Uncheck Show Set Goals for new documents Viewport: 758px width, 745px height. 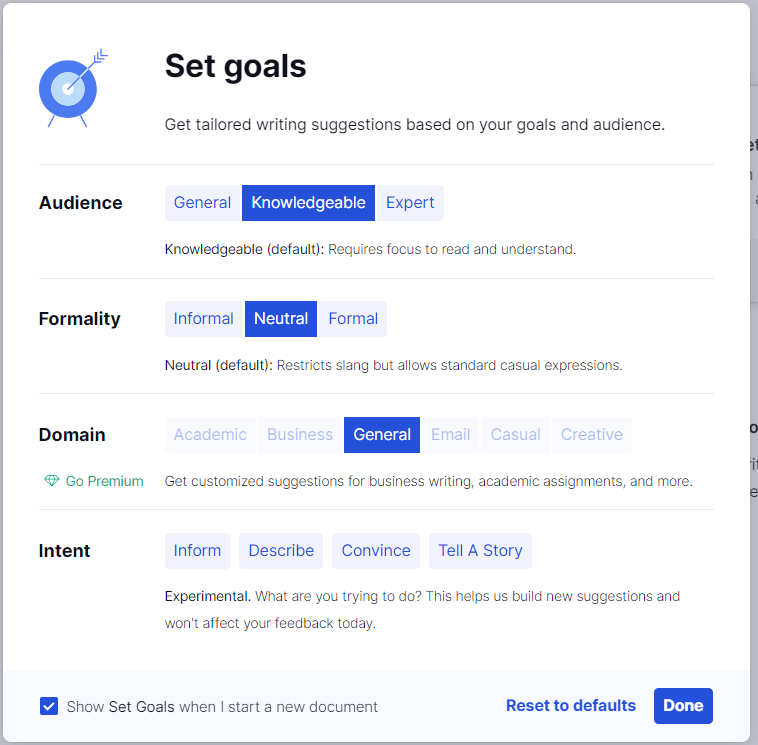(49, 706)
